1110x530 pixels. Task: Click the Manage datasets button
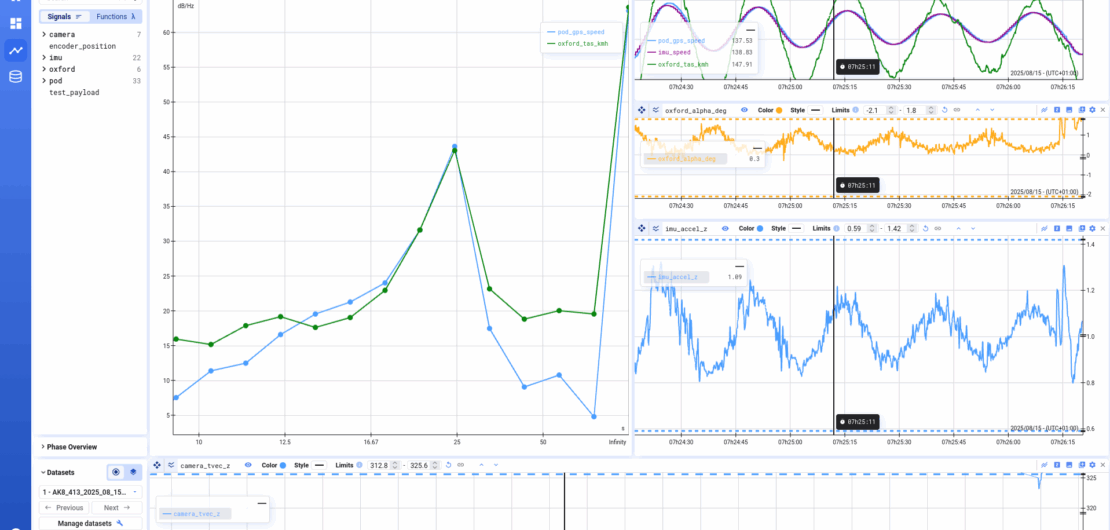coord(90,524)
